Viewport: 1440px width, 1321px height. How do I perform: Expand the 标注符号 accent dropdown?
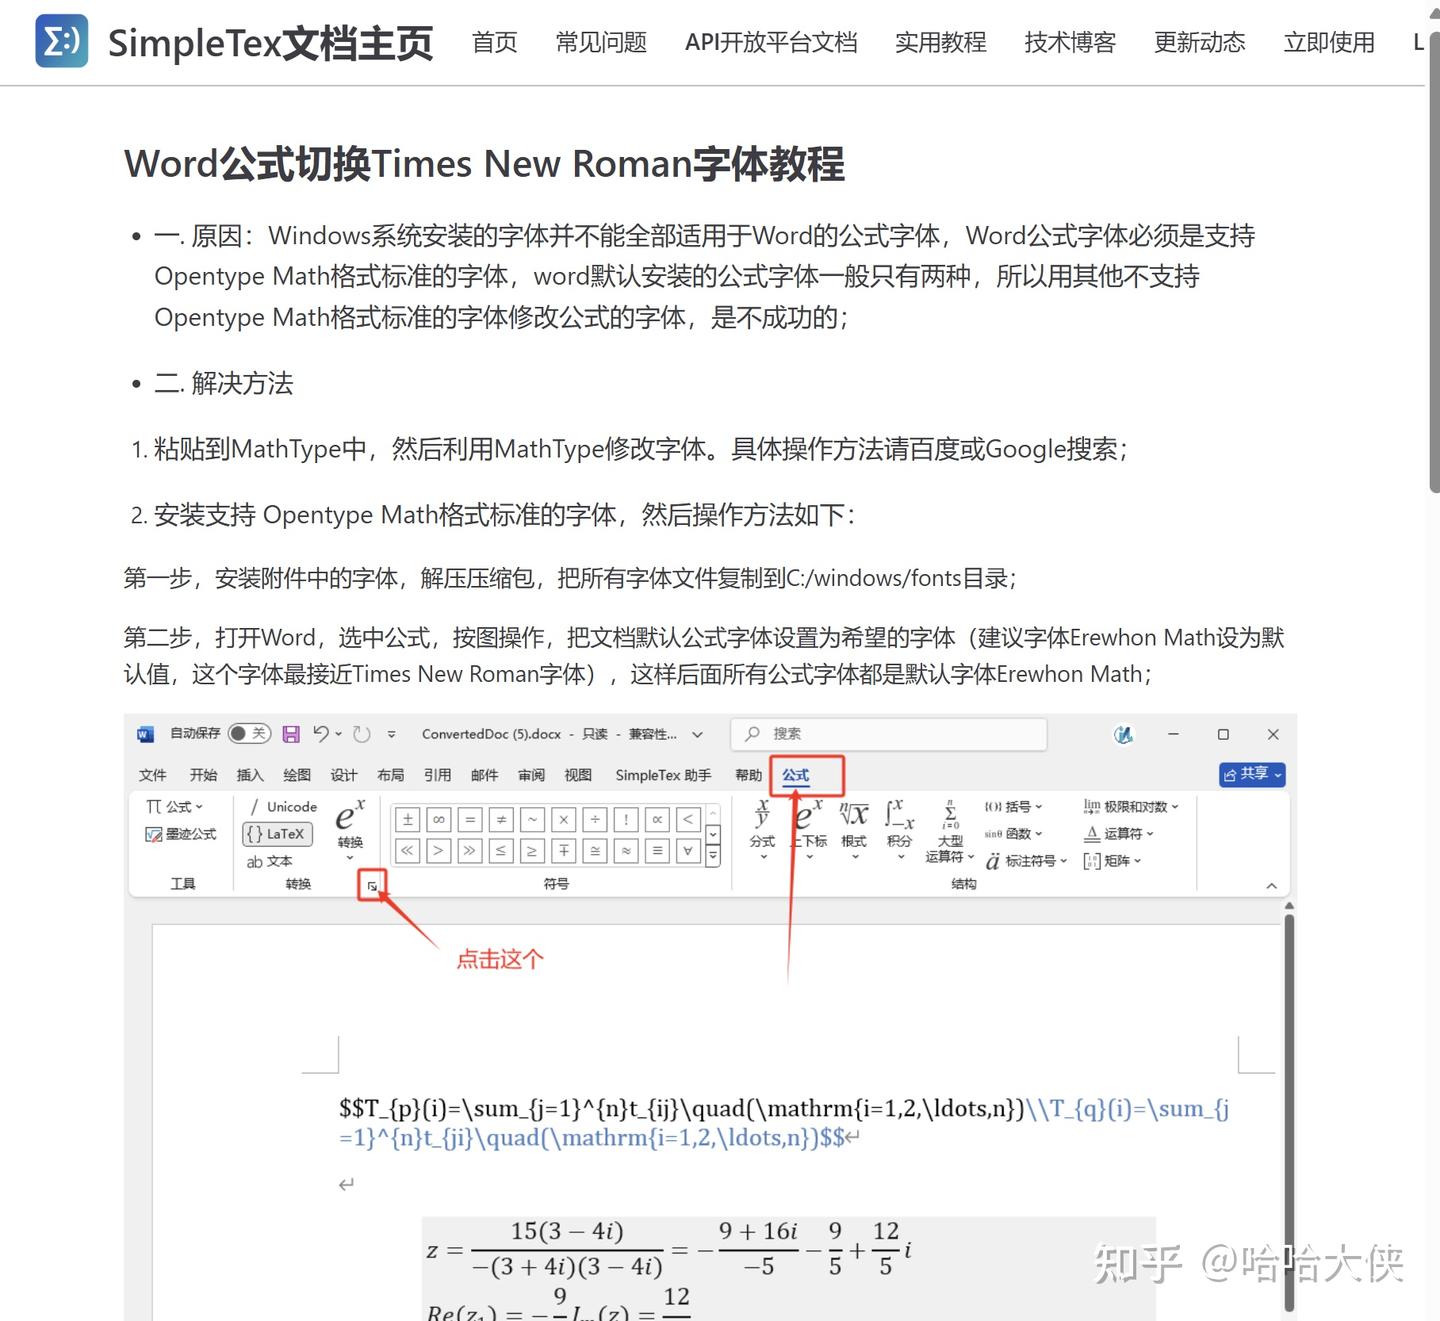click(x=1026, y=861)
